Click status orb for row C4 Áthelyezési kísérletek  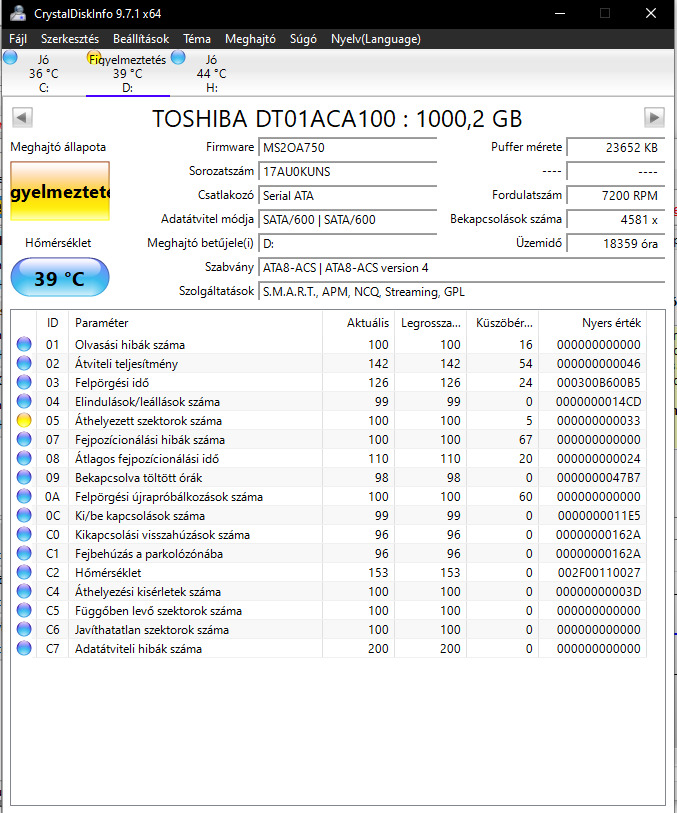(24, 592)
